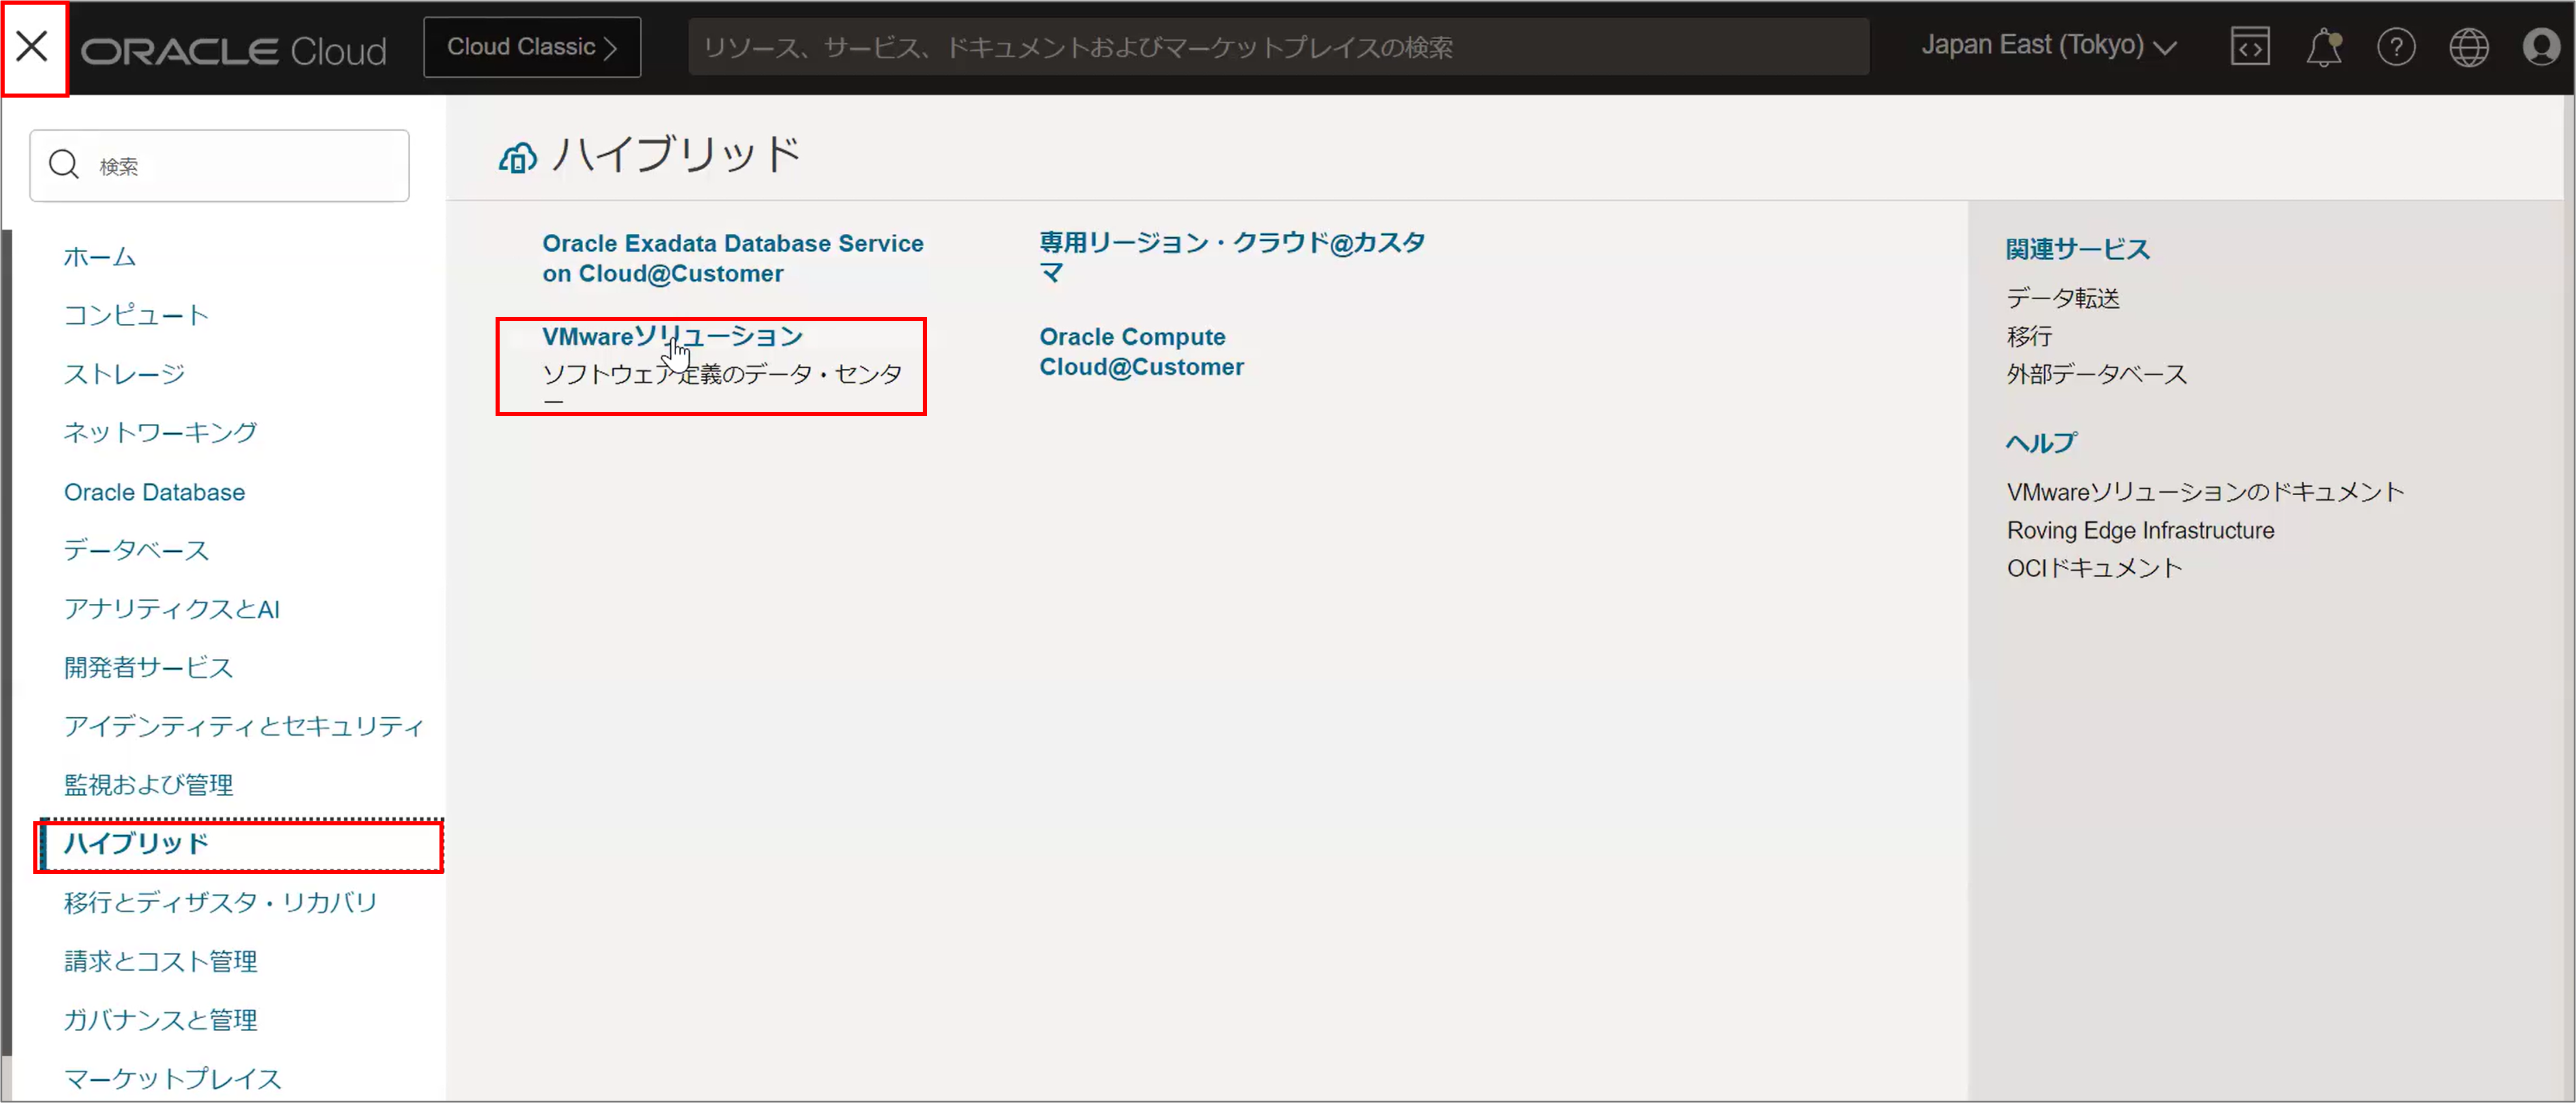Select コンピュート in the navigation menu
Viewport: 2576px width, 1103px height.
[x=136, y=315]
